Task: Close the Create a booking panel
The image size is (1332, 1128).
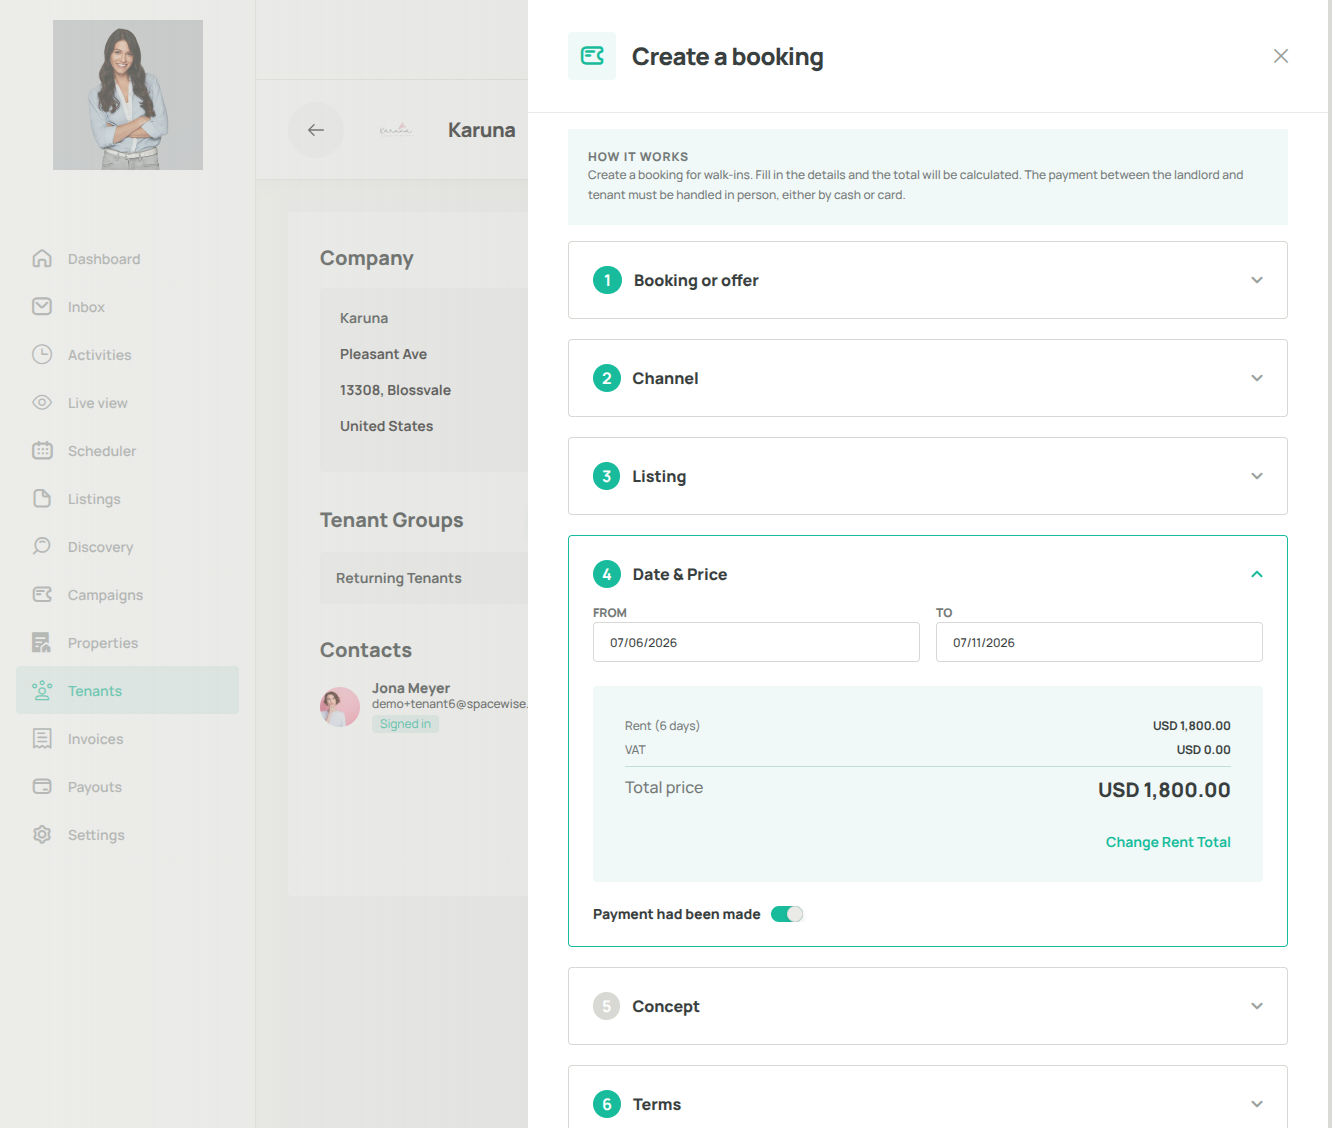Action: click(x=1281, y=56)
